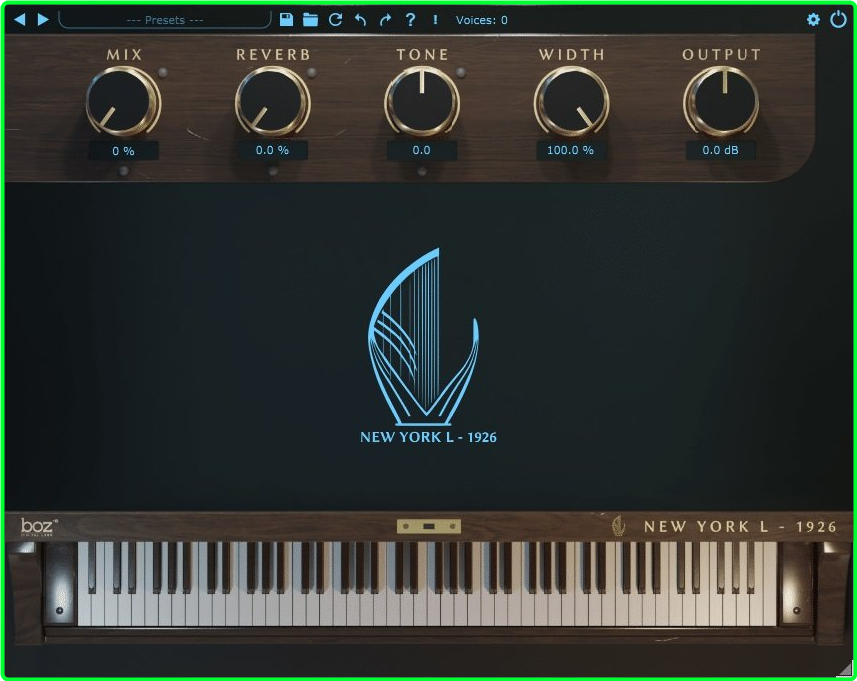Select the Mix value field showing 0 %
857x681 pixels.
124,151
